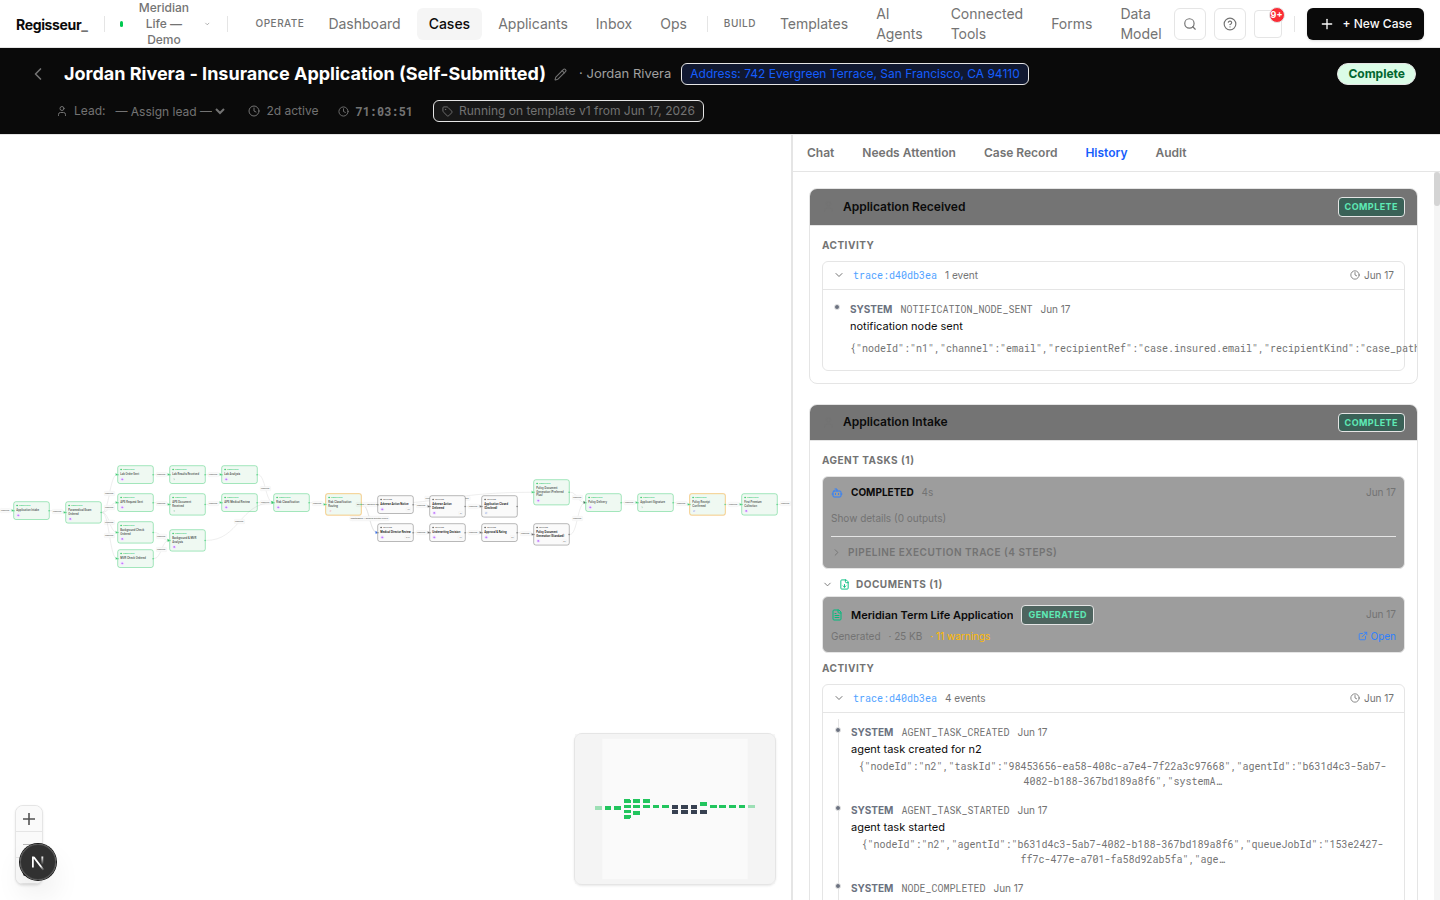
Task: Open Templates under Build
Action: [814, 24]
